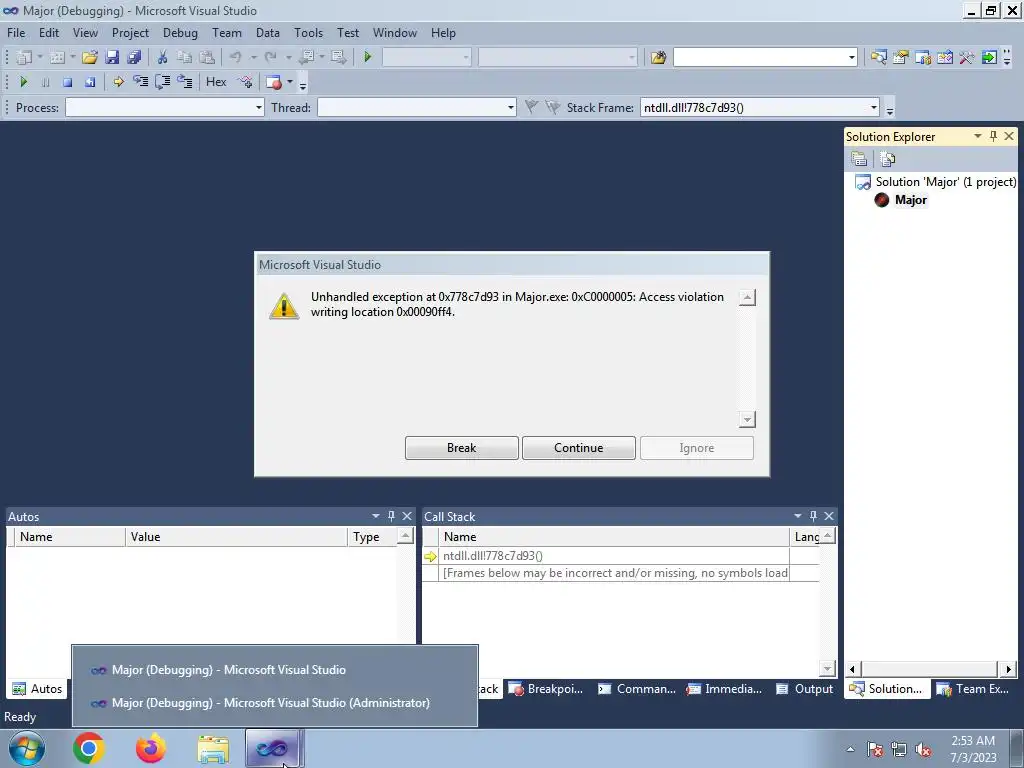Toggle auto-hide pin on Call Stack panel
The image size is (1024, 768).
pyautogui.click(x=813, y=516)
